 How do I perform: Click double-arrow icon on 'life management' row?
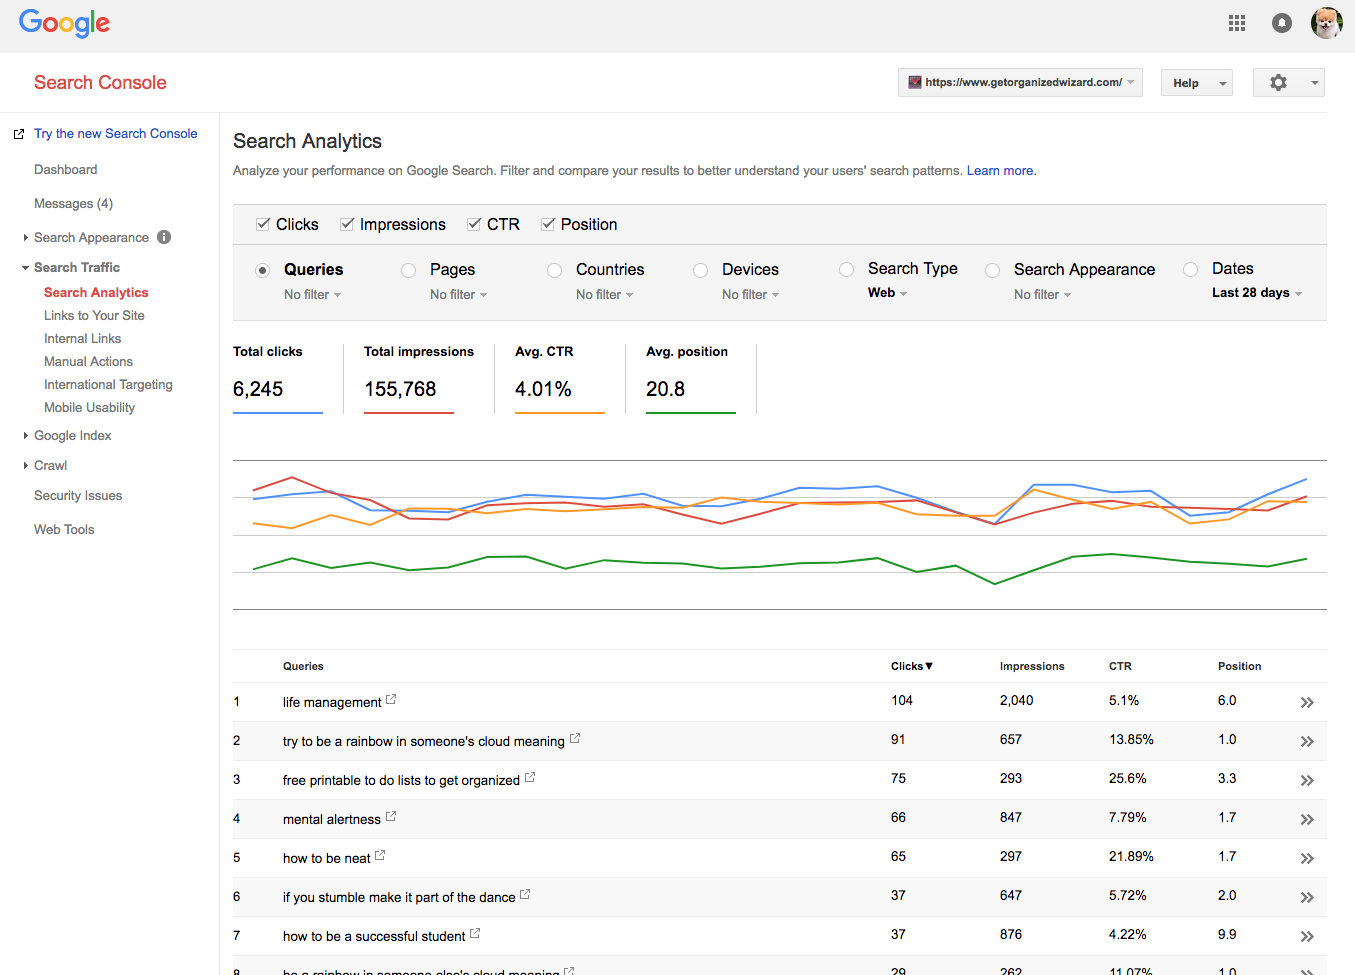tap(1306, 703)
